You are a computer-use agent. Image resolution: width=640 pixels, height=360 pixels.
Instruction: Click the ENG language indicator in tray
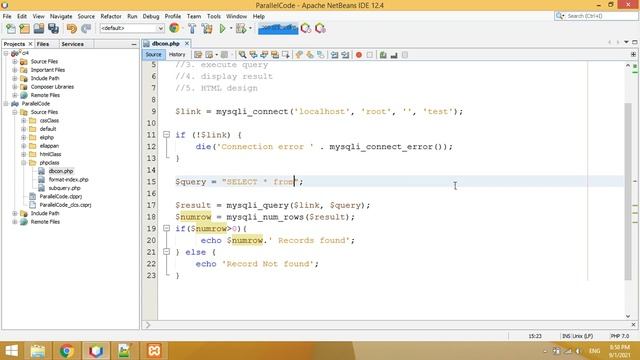[x=594, y=351]
